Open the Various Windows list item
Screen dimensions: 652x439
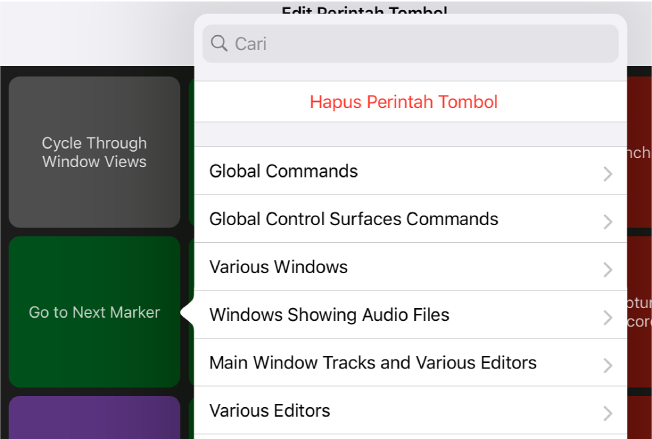(x=278, y=267)
